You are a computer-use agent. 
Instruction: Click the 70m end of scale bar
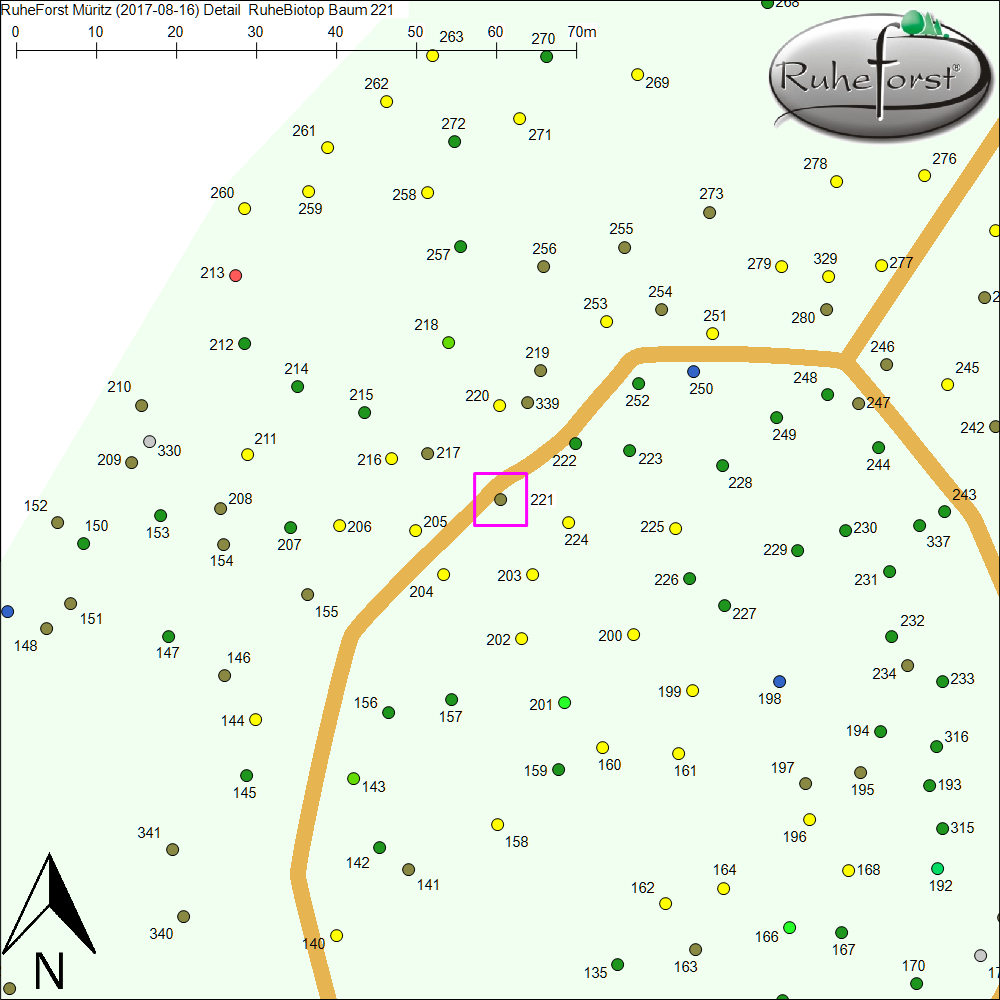click(576, 50)
